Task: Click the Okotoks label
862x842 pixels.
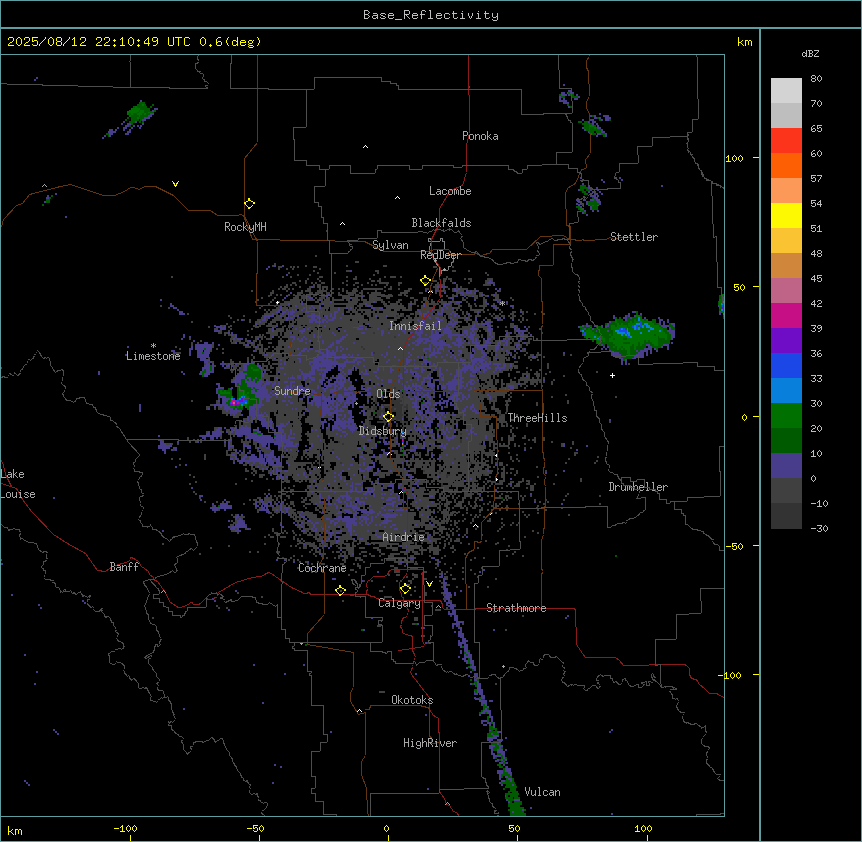Action: [412, 700]
